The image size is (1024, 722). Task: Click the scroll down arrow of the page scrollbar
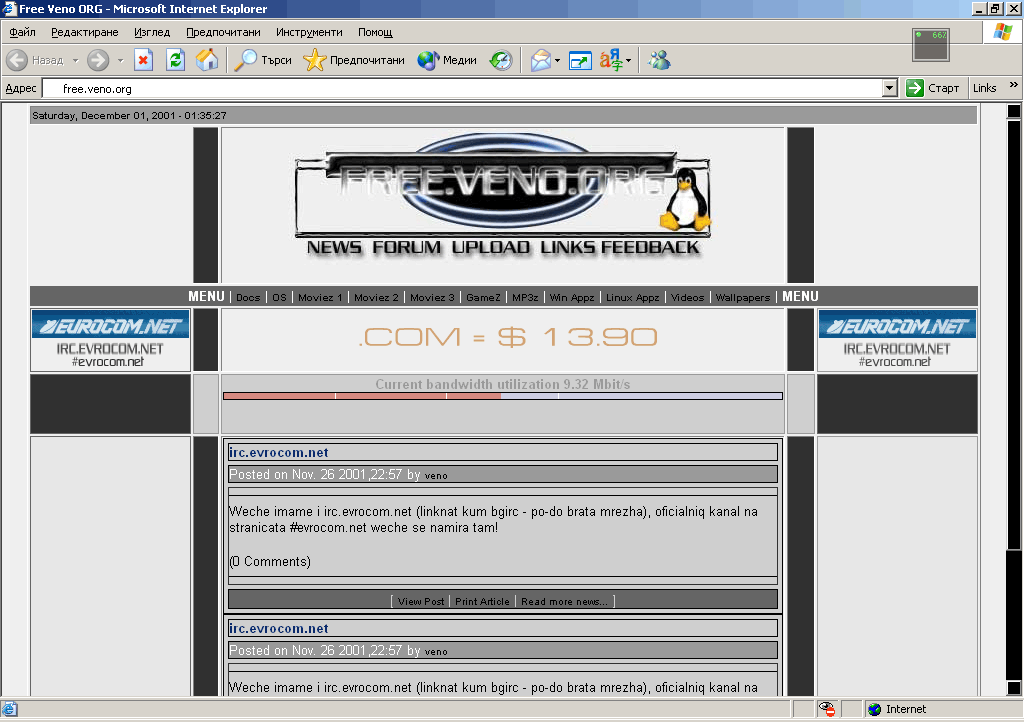pyautogui.click(x=1014, y=688)
